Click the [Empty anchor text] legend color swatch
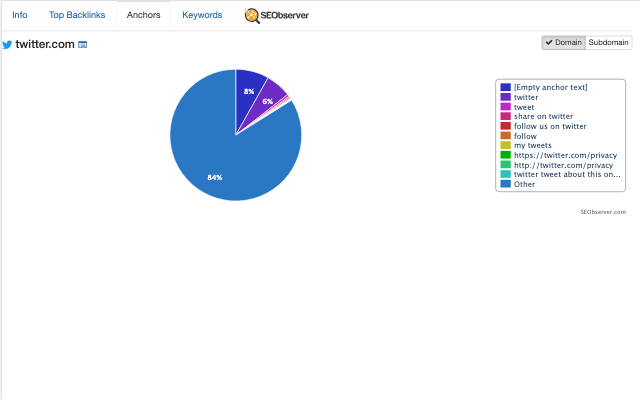The image size is (640, 400). click(x=505, y=87)
